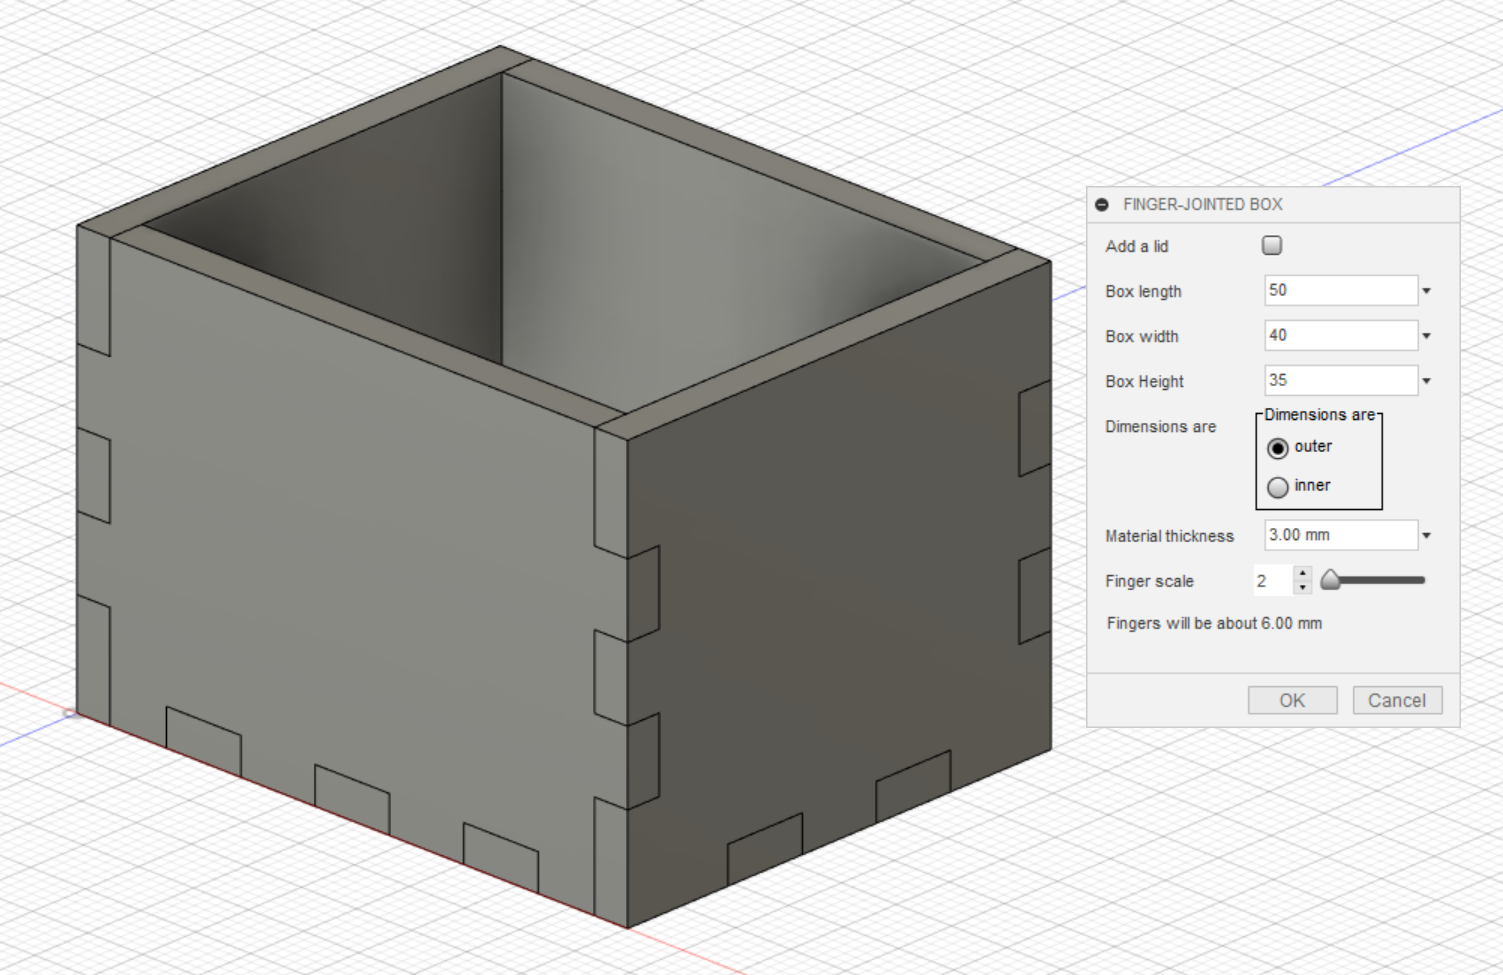Click the Finger scale slider handle
The image size is (1503, 975).
(x=1330, y=580)
